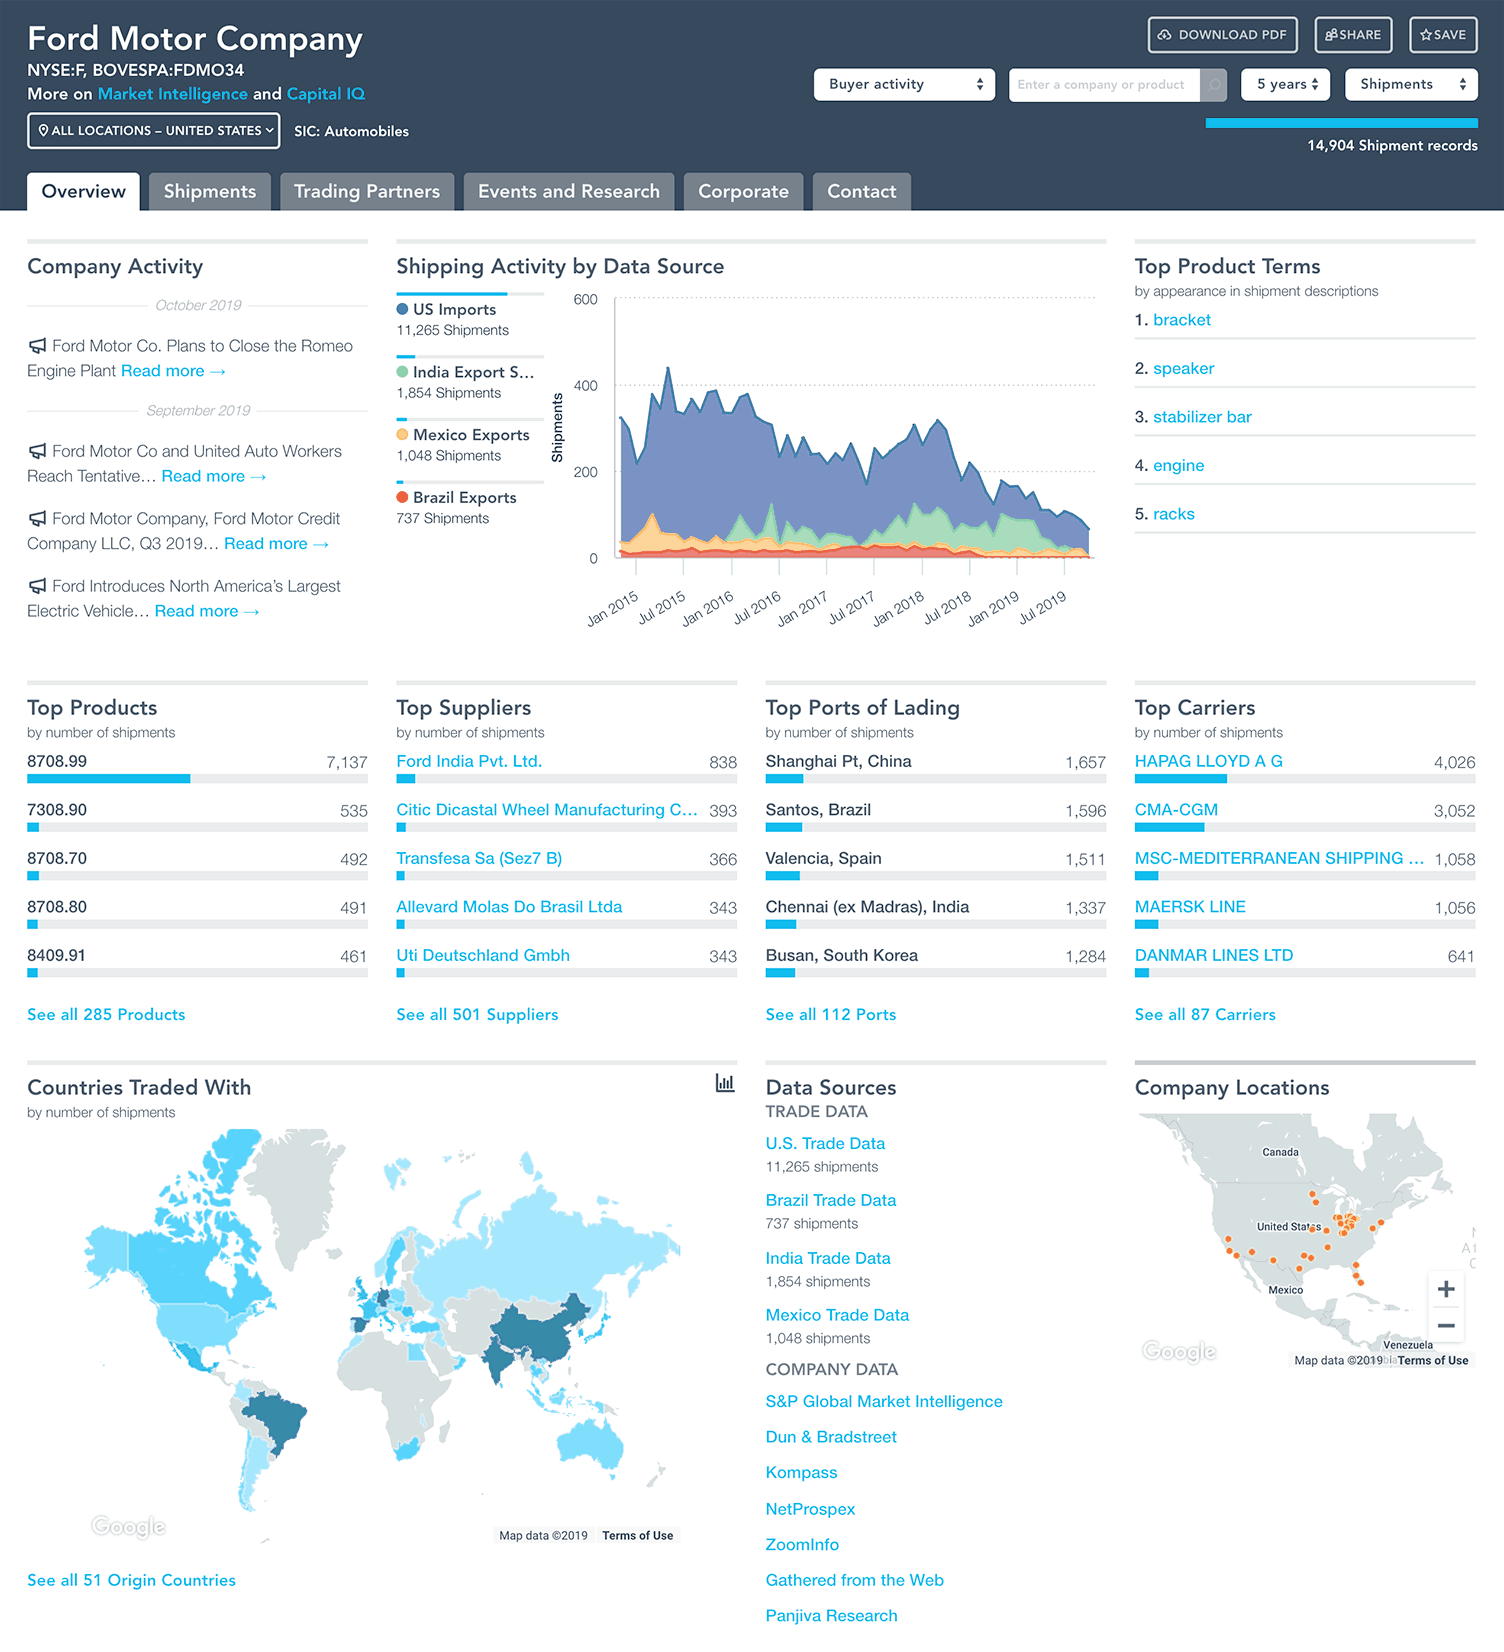Switch to the Trading Partners tab
Viewport: 1504px width, 1652px height.
pos(366,192)
